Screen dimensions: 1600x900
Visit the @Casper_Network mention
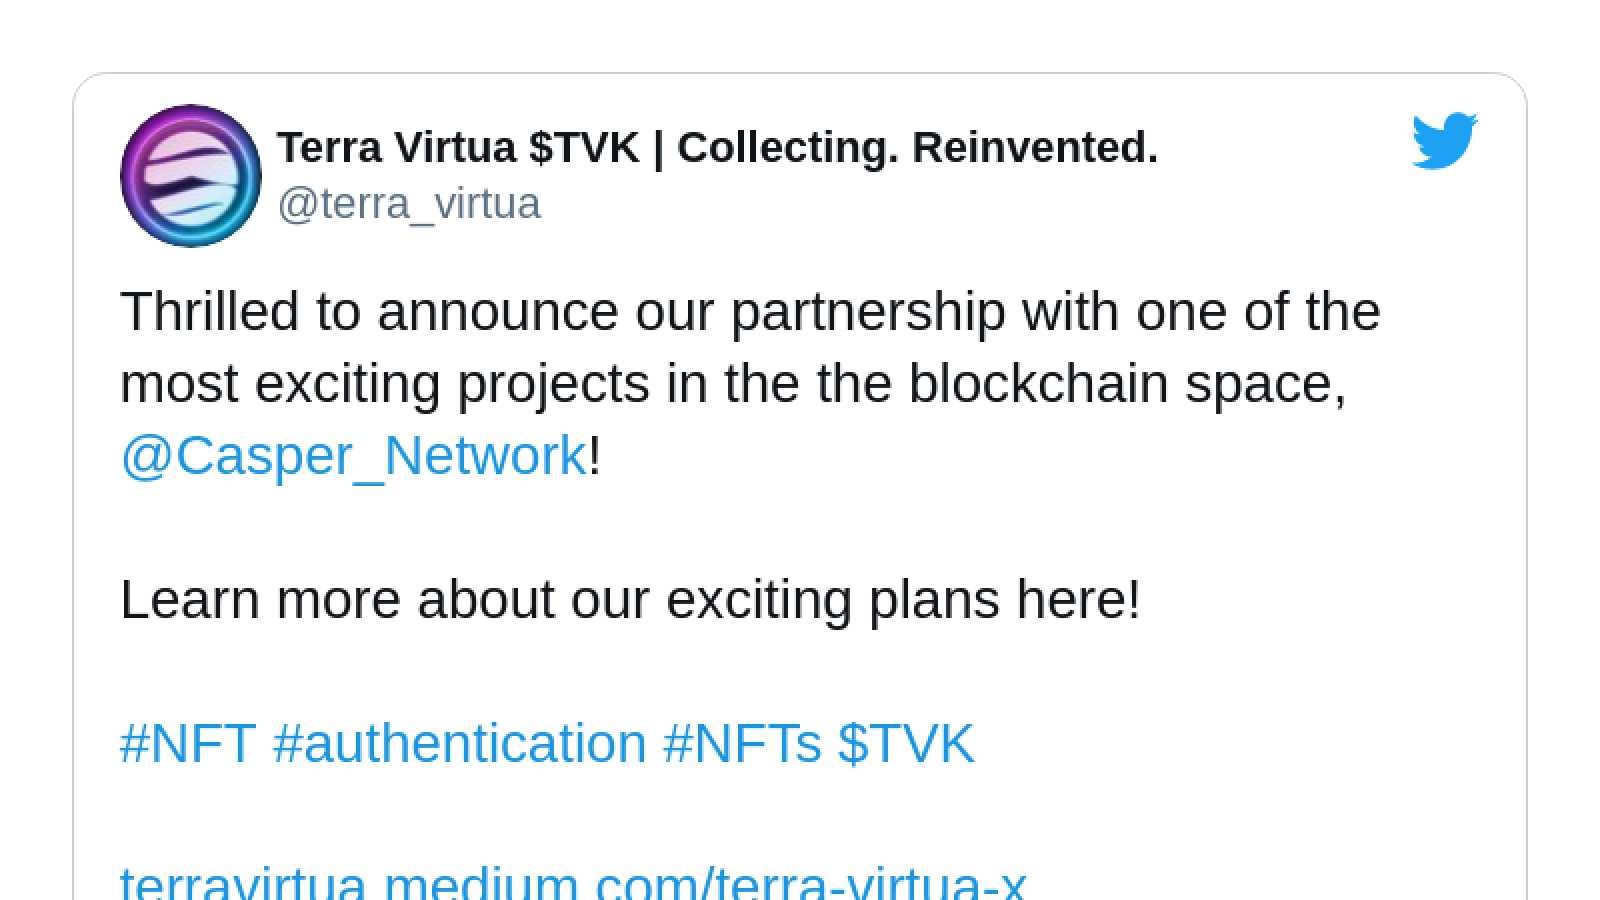(353, 456)
